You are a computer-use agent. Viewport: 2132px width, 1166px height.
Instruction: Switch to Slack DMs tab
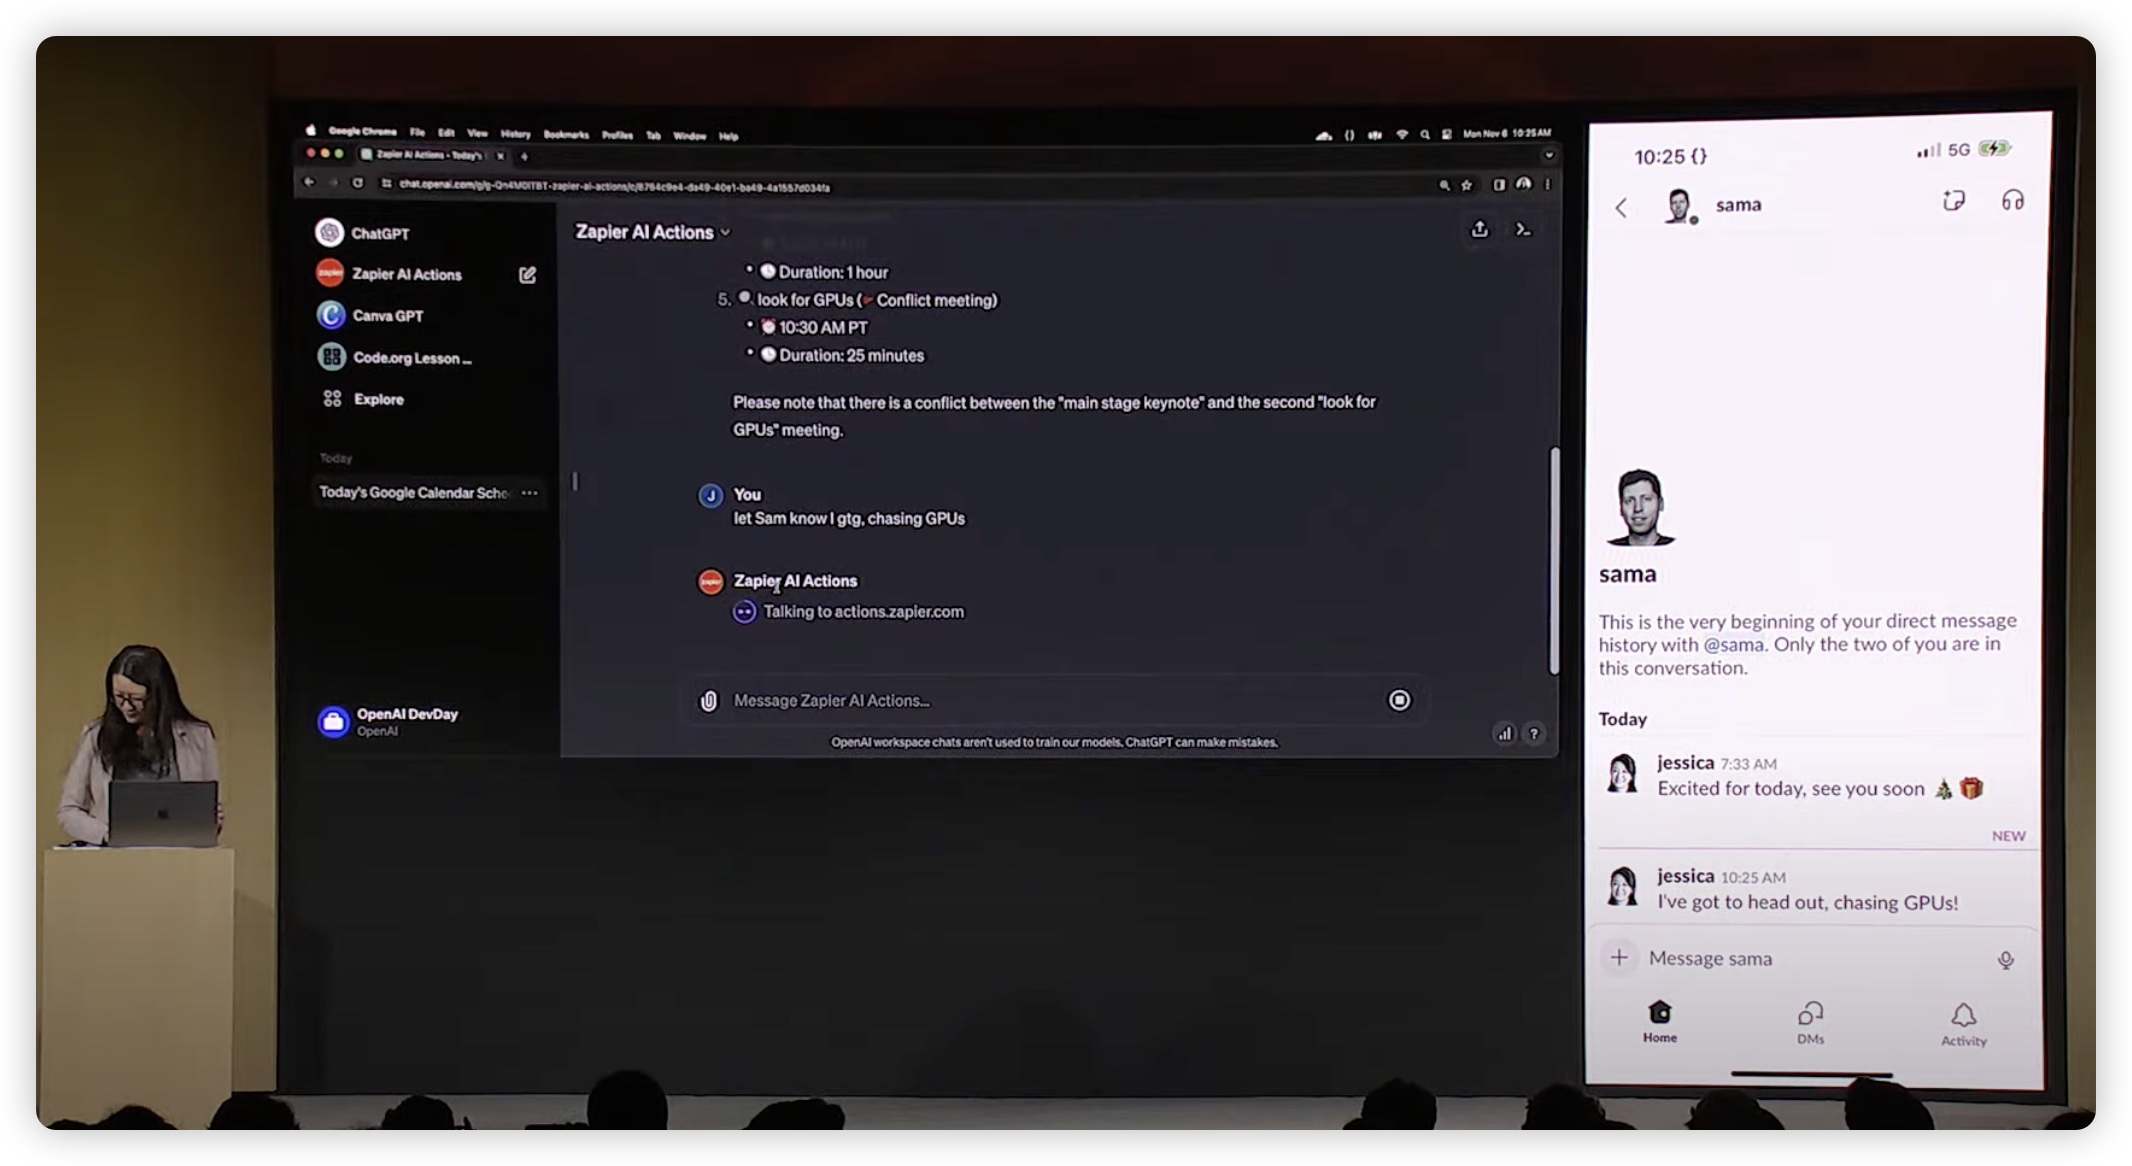click(1810, 1024)
